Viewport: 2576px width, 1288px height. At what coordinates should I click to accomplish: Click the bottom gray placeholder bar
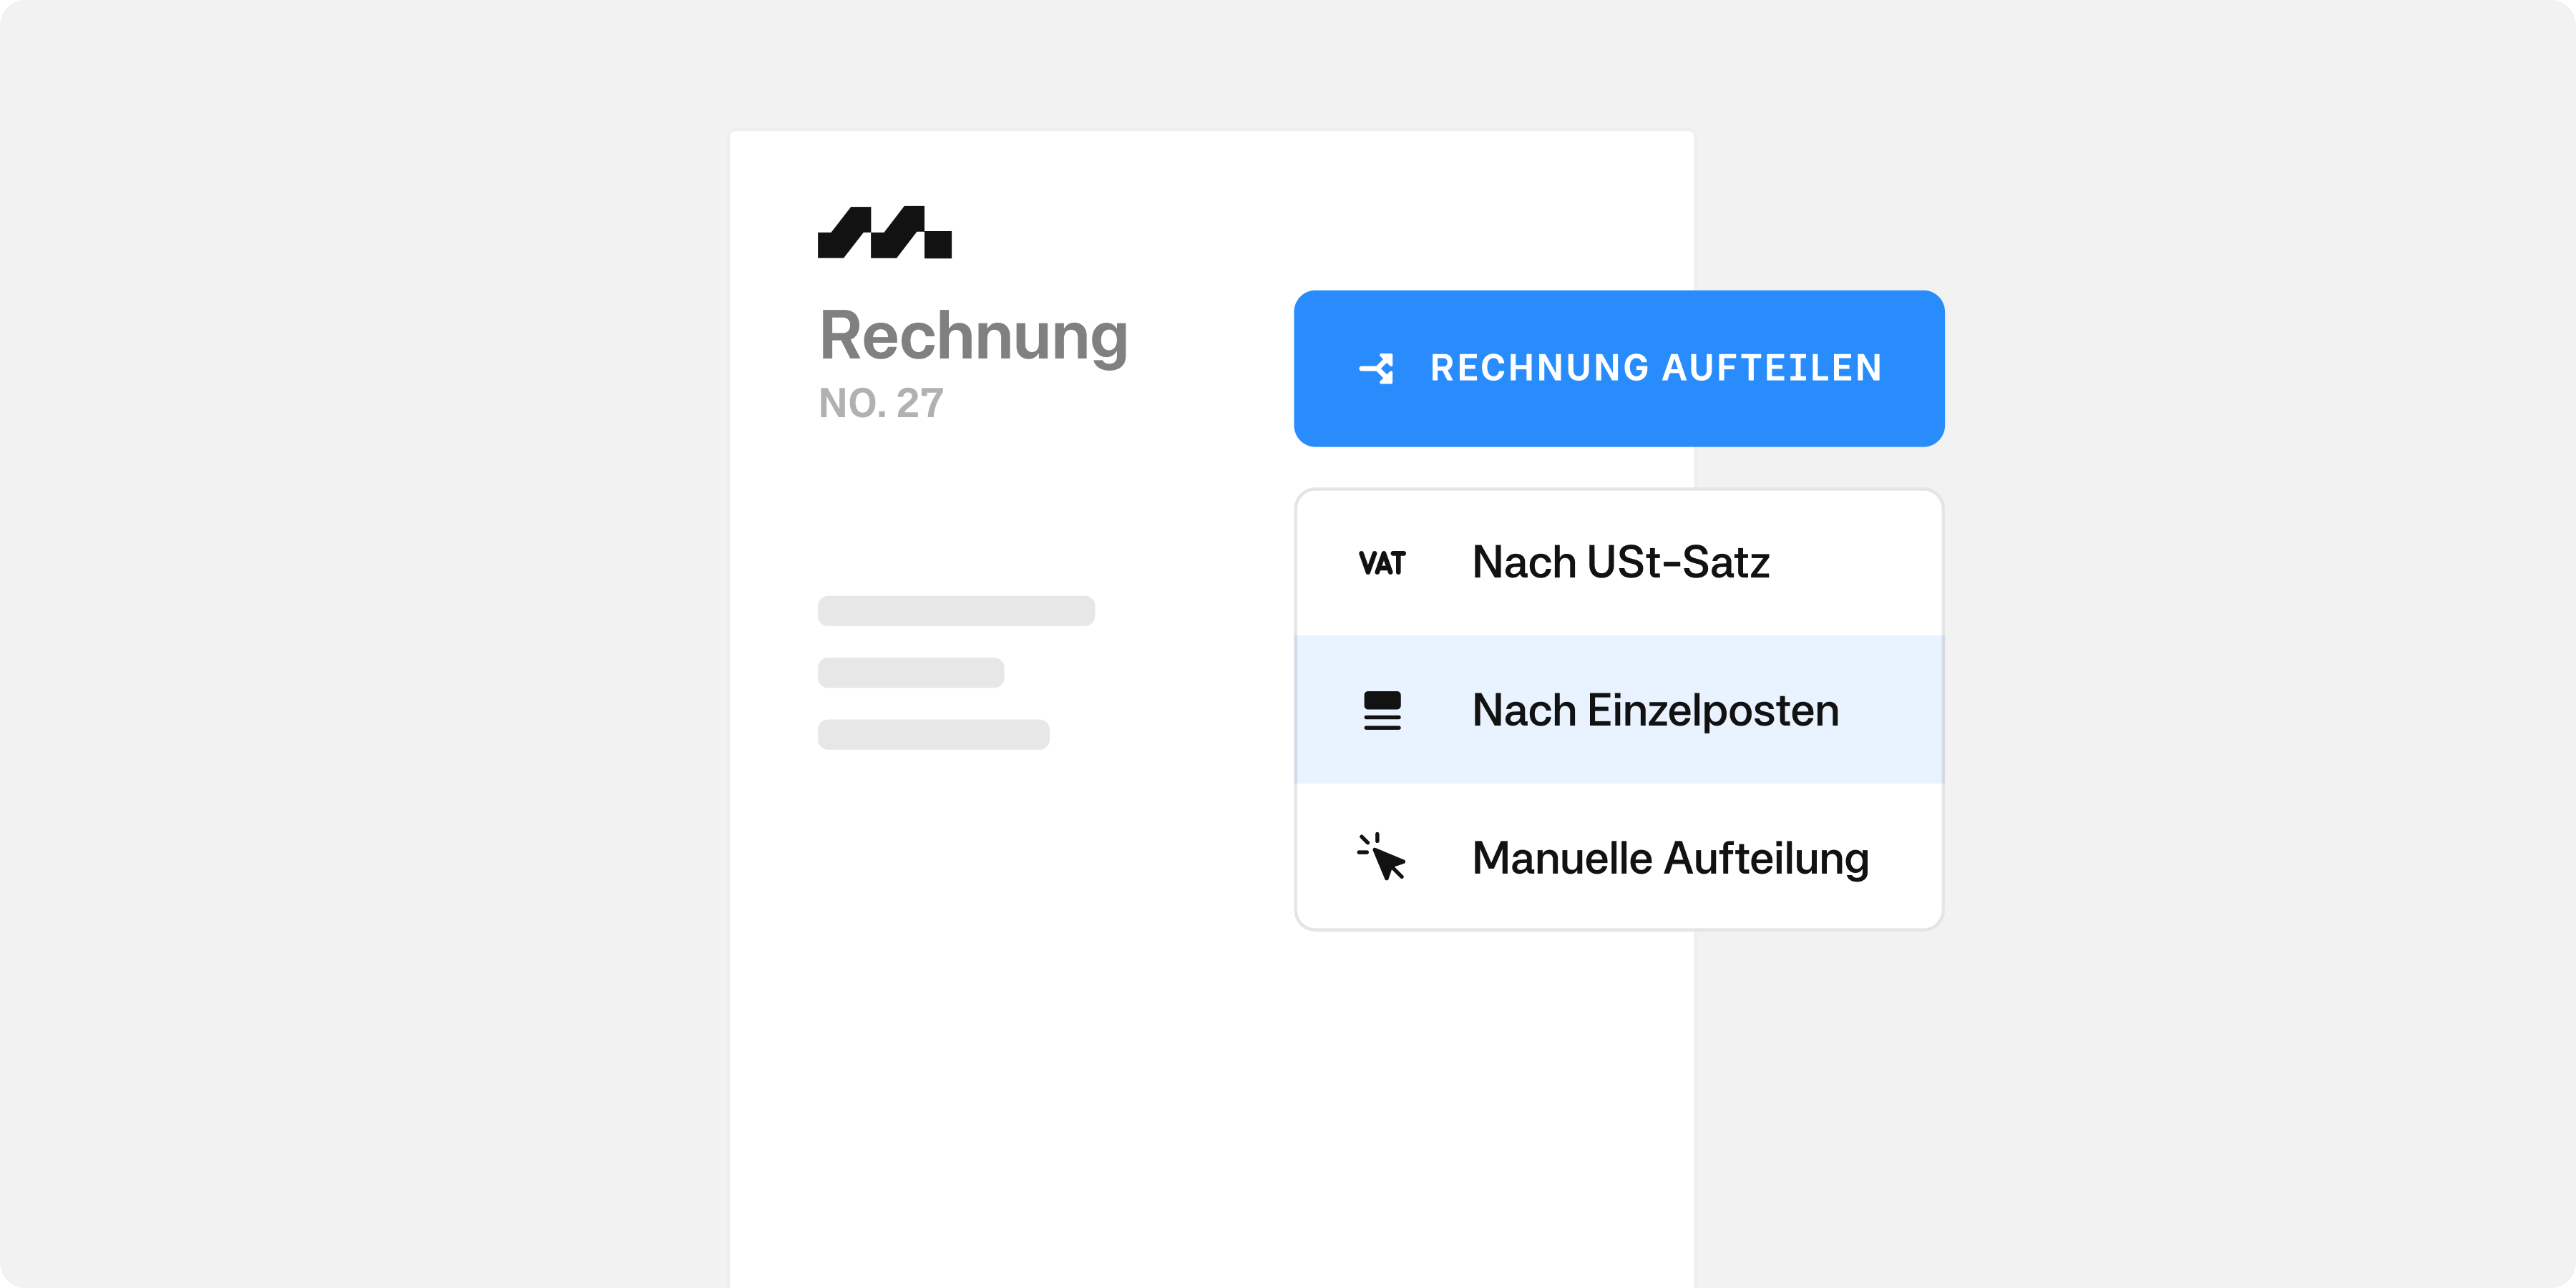(933, 734)
